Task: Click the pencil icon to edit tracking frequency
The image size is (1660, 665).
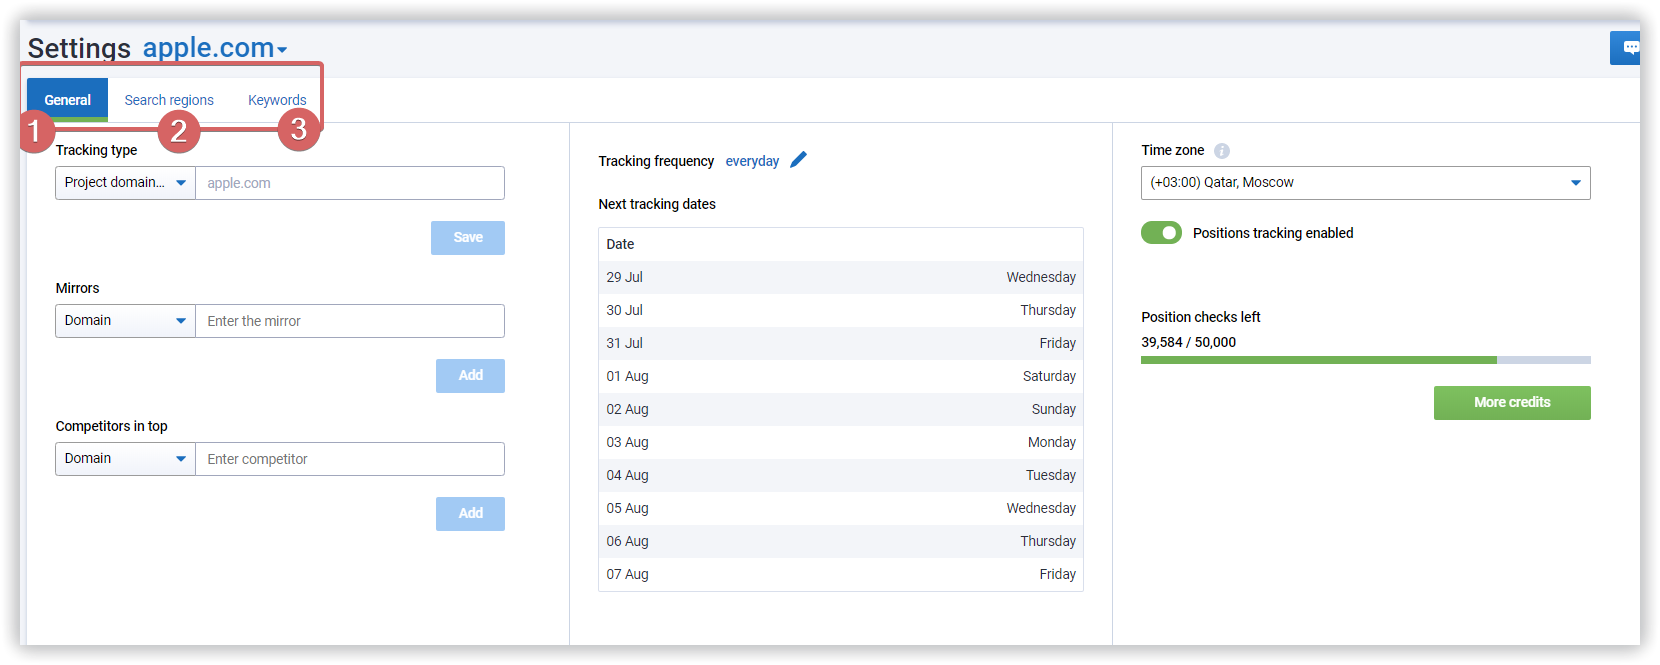Action: click(x=798, y=160)
